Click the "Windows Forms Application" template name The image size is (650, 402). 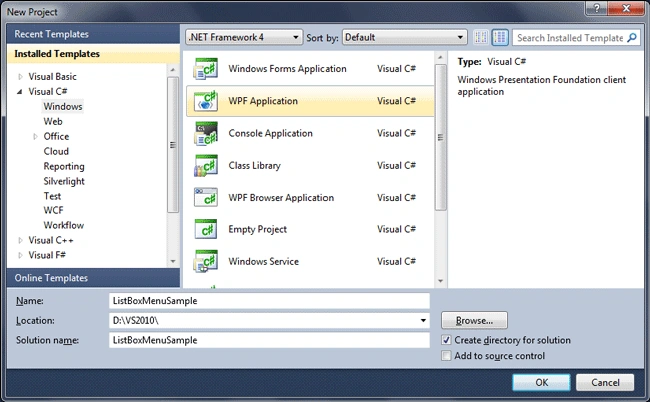click(287, 69)
